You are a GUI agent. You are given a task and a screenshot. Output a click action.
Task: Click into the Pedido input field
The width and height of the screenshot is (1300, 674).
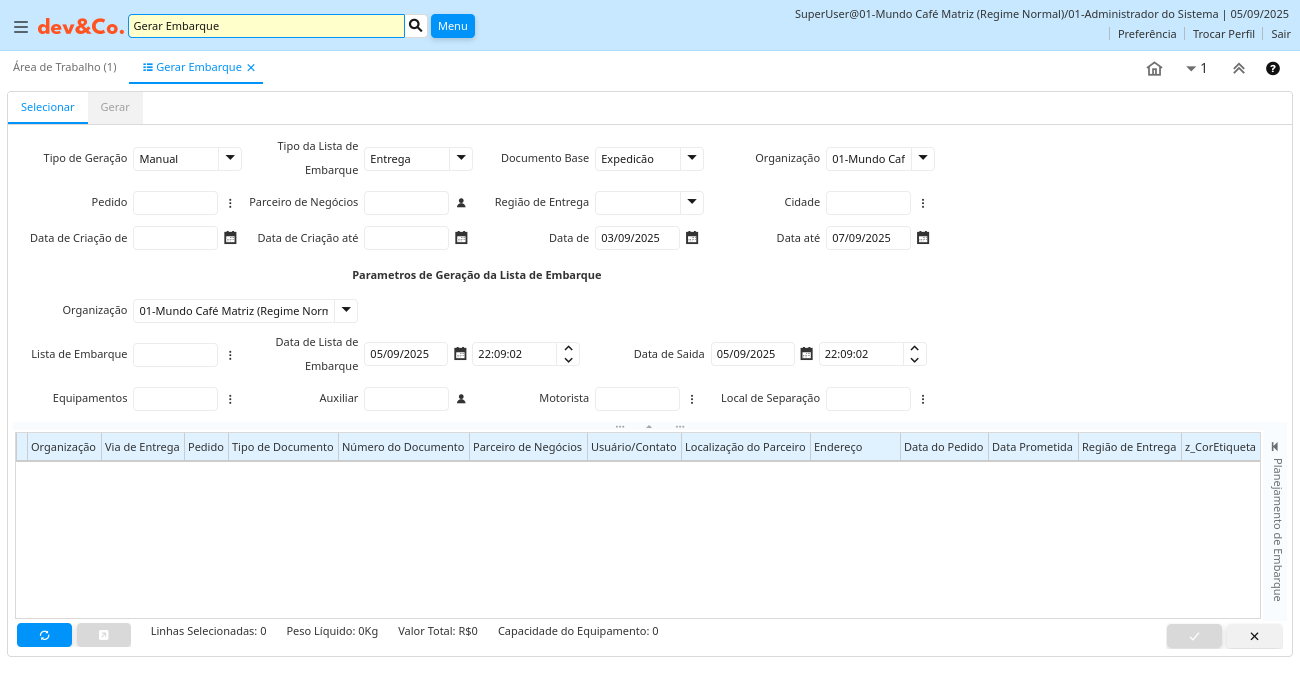click(175, 203)
